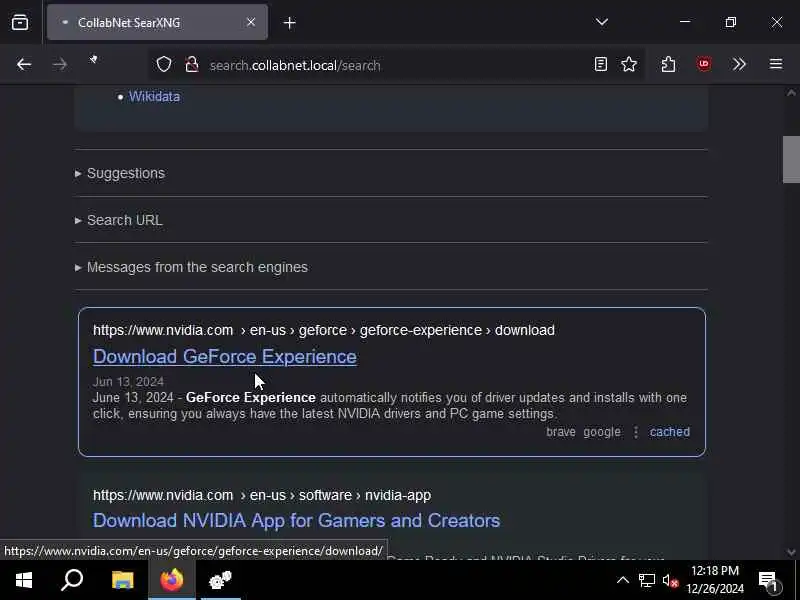The width and height of the screenshot is (800, 600).
Task: Open the uBlock Origin extension icon
Action: click(x=704, y=64)
